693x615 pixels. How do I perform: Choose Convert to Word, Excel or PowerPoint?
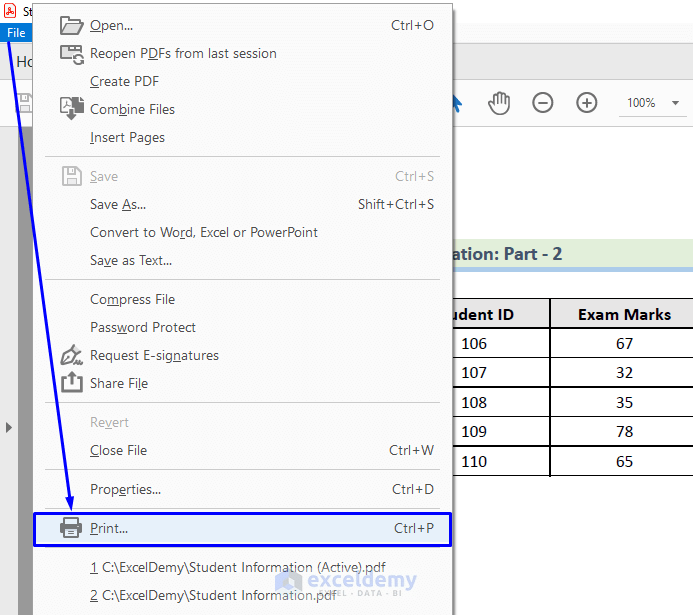coord(243,232)
